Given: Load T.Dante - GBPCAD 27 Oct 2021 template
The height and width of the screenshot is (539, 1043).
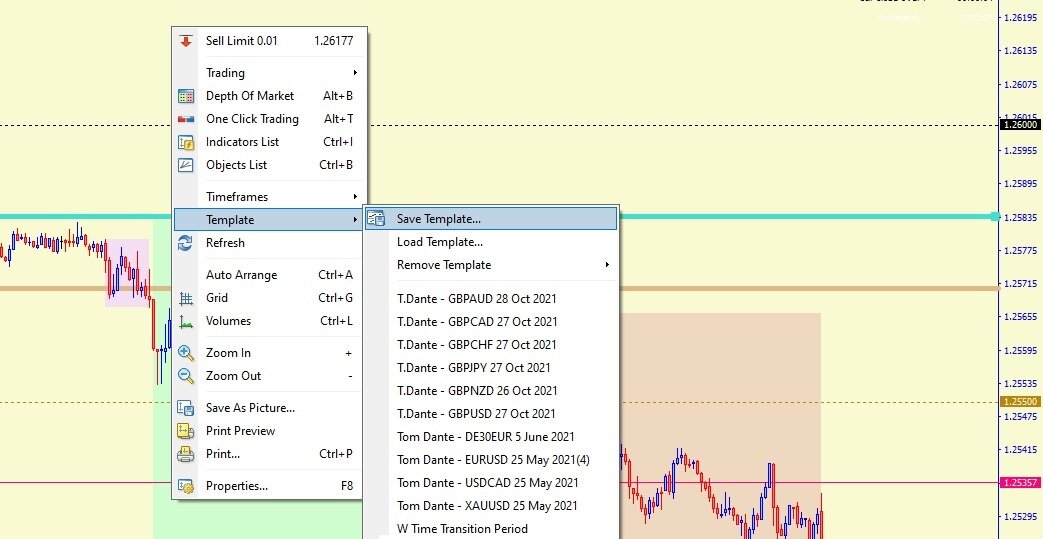Looking at the screenshot, I should (491, 322).
